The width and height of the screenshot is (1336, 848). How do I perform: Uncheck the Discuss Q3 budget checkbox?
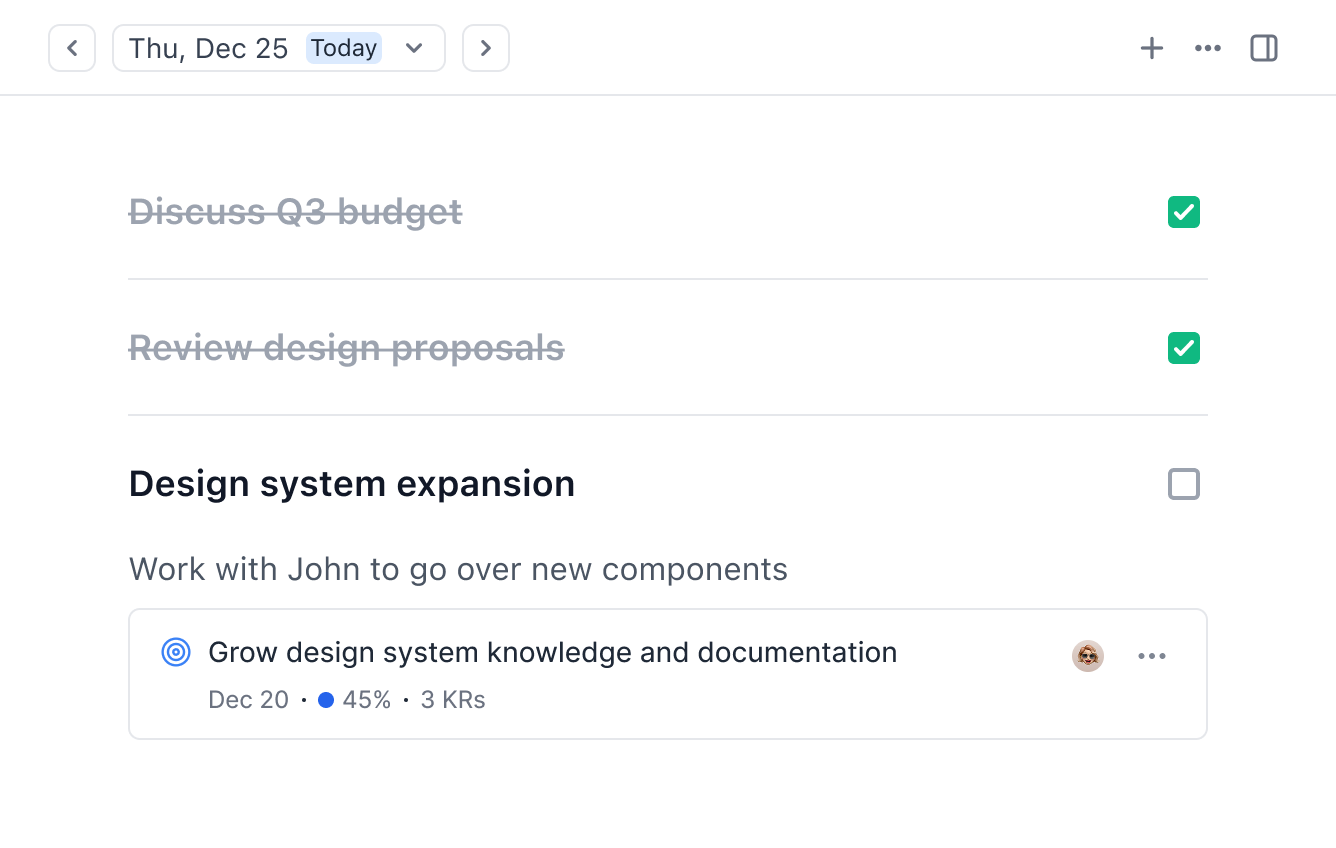tap(1184, 212)
